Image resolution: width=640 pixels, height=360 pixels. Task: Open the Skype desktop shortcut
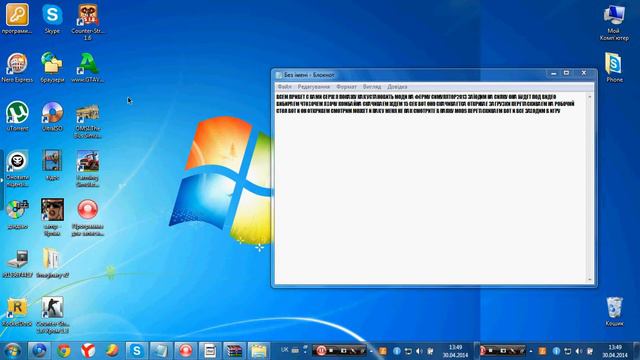[x=52, y=18]
